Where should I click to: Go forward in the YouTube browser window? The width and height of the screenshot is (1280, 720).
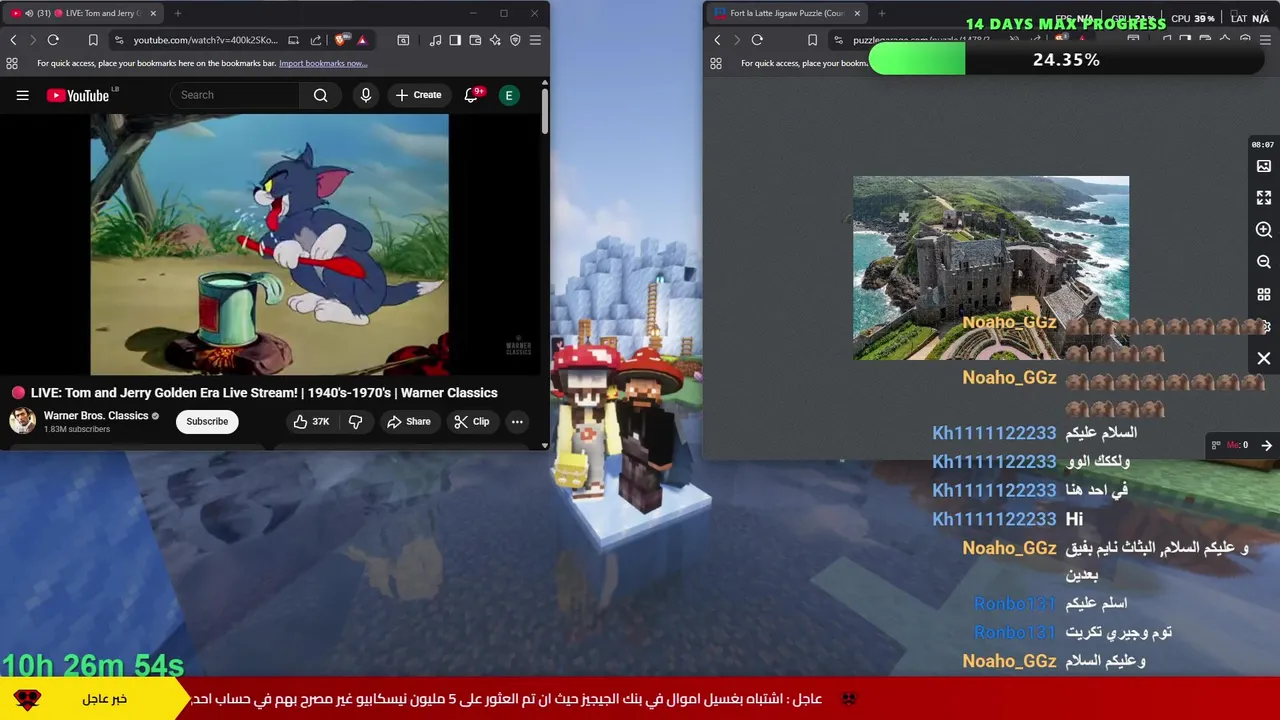(x=33, y=40)
